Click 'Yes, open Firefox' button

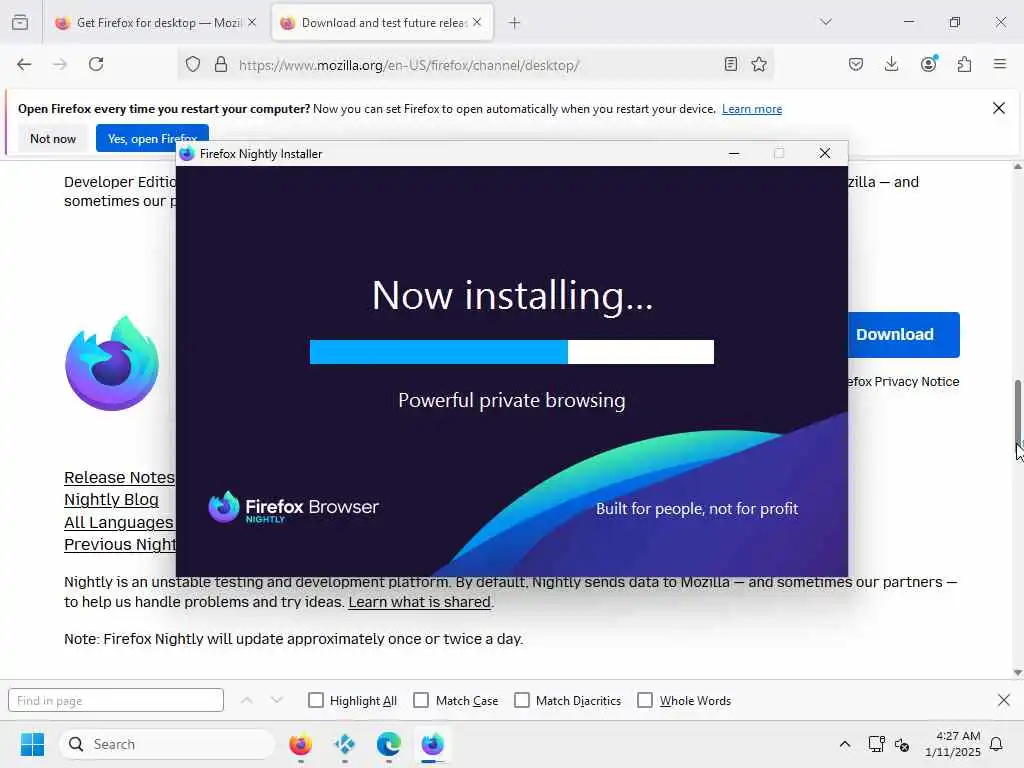tap(152, 138)
